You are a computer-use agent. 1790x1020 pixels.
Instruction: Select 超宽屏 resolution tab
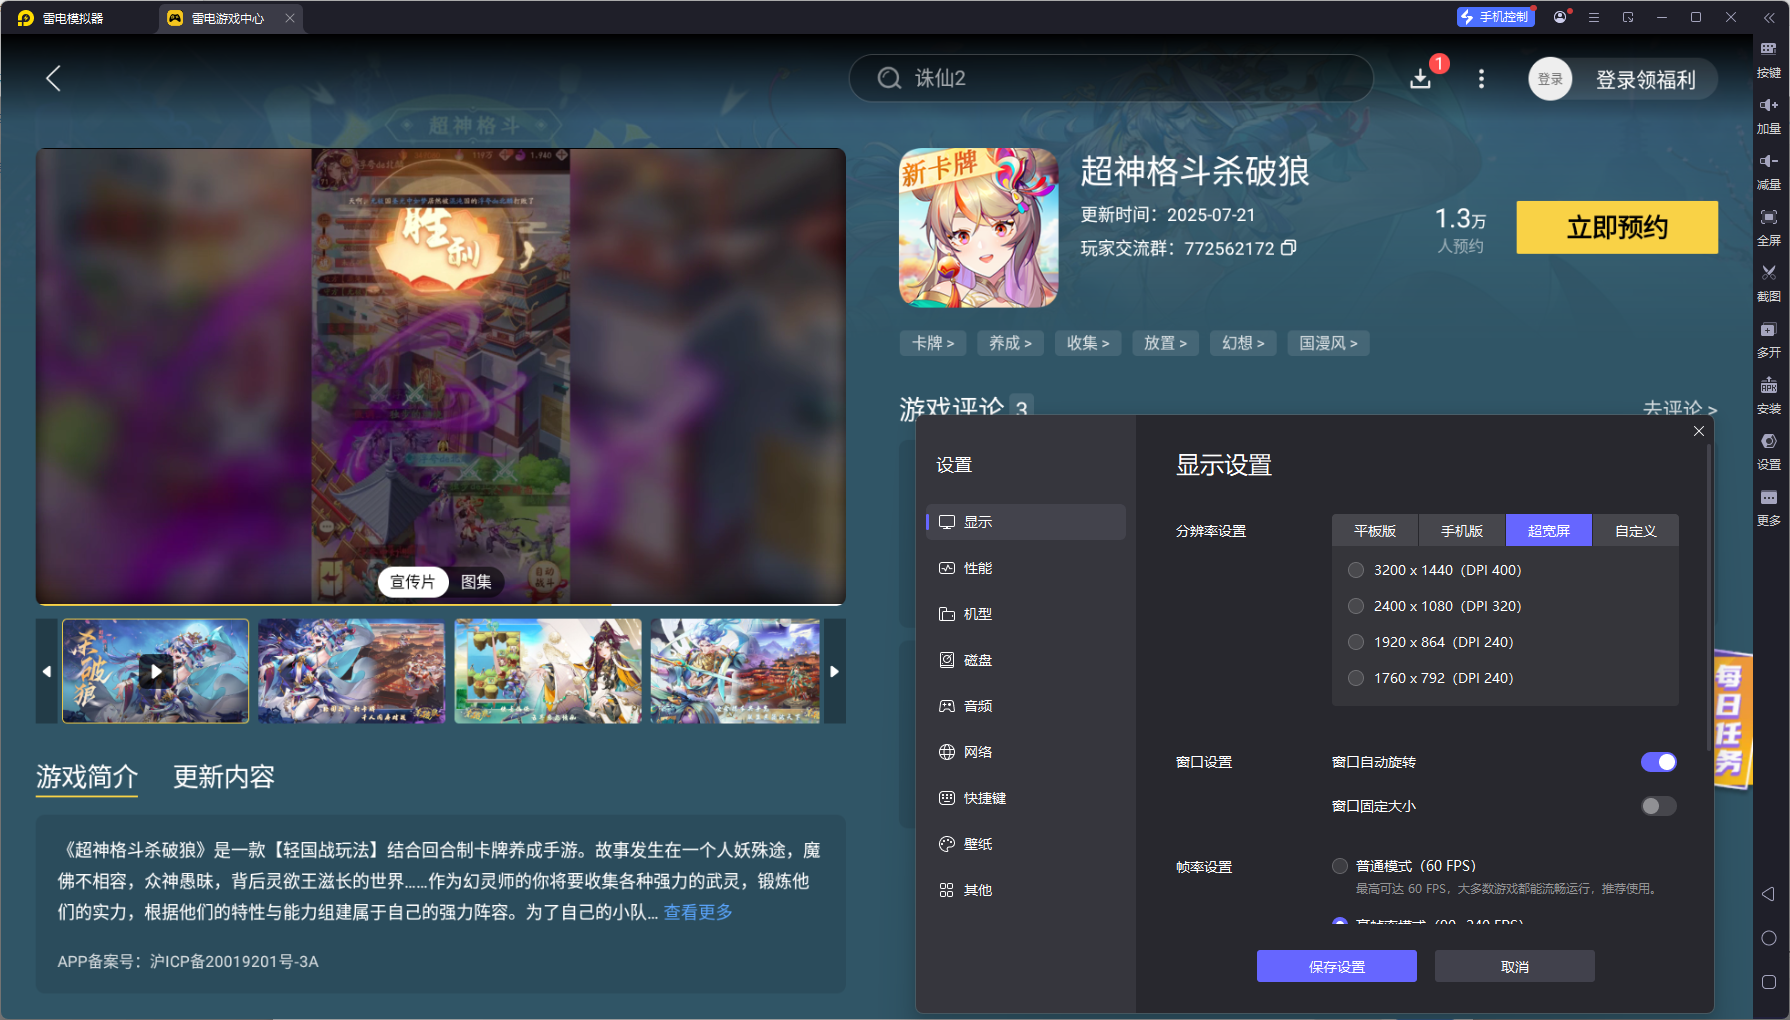pyautogui.click(x=1549, y=531)
